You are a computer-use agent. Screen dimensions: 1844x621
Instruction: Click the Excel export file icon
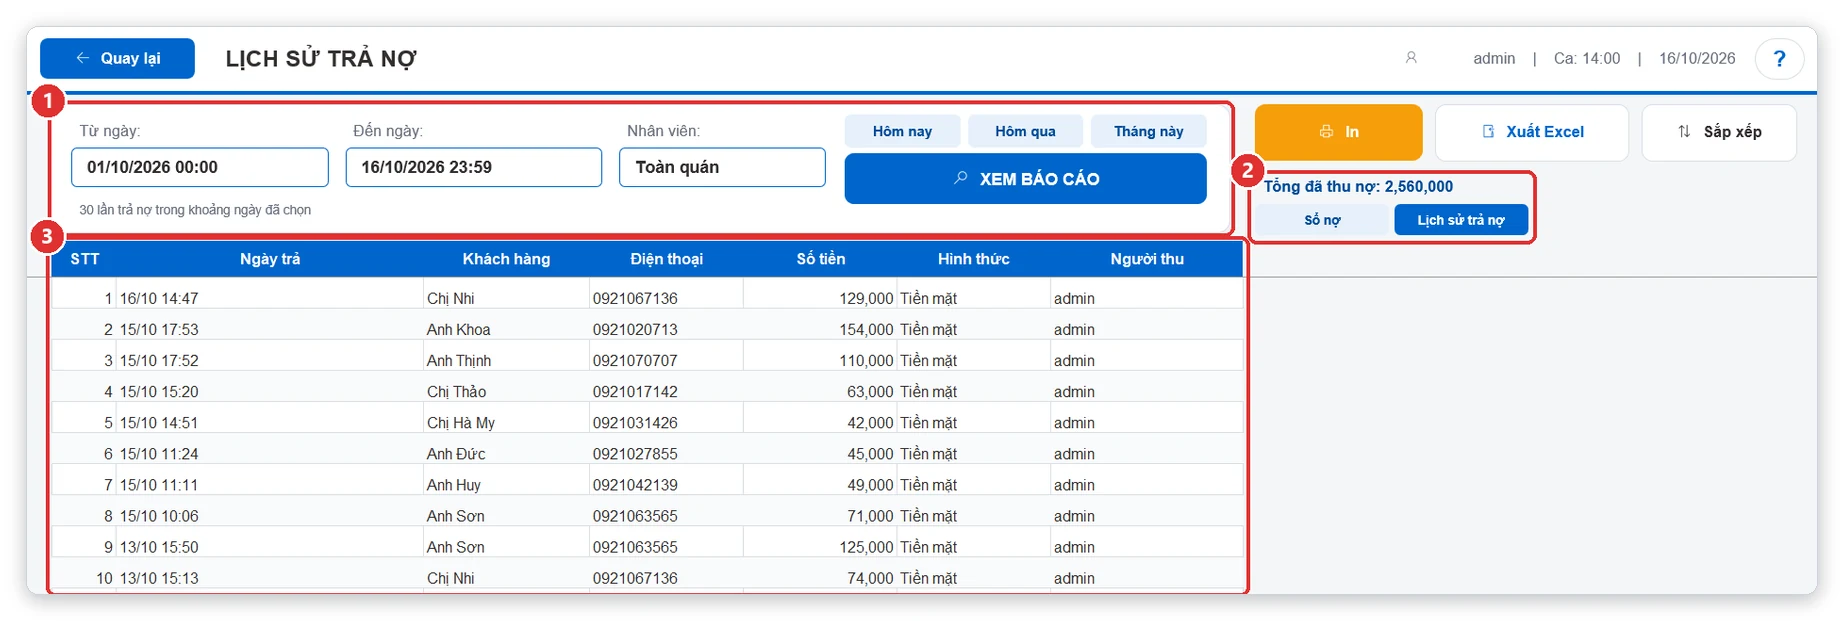[x=1488, y=132]
